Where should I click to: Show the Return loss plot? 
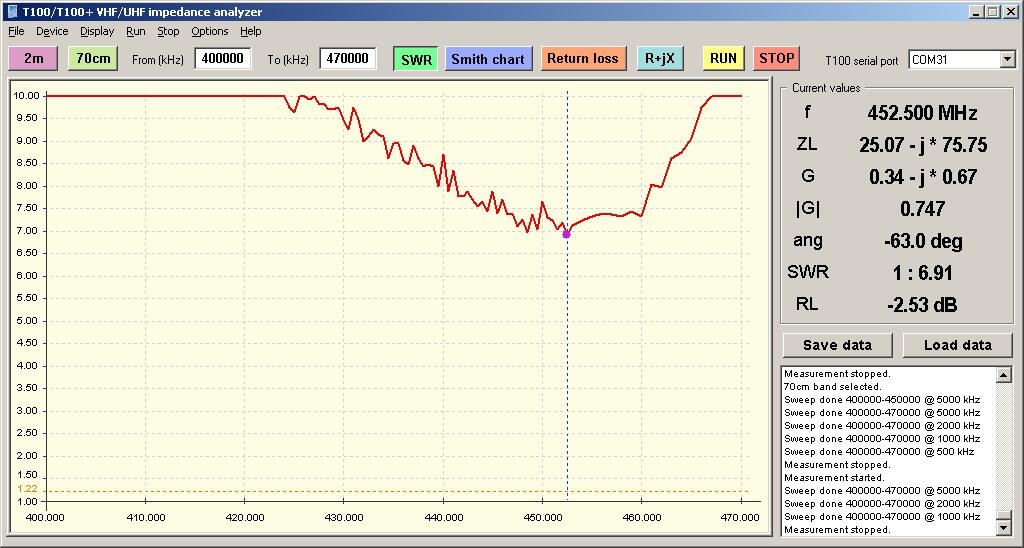tap(583, 58)
